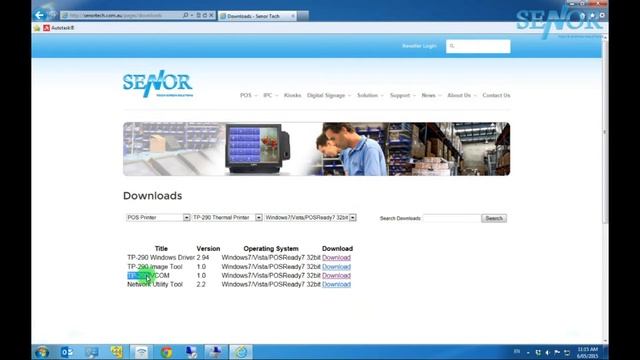Screen dimensions: 640x360
Task: Switch to Internet Explorer in the taskbar
Action: pos(241,352)
